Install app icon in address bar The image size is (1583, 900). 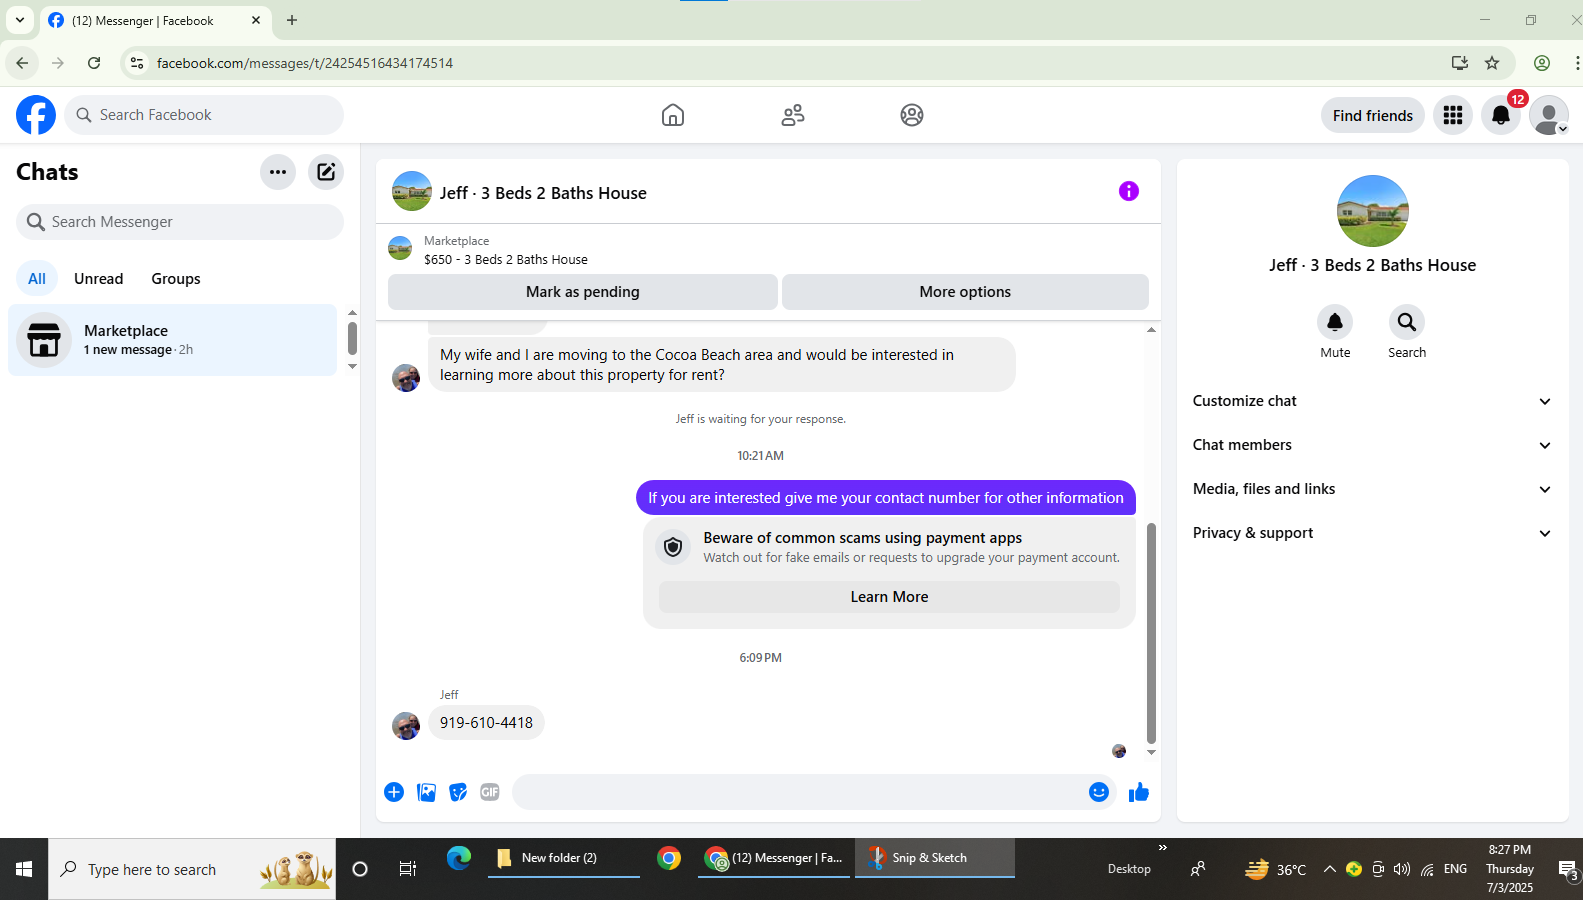1460,63
